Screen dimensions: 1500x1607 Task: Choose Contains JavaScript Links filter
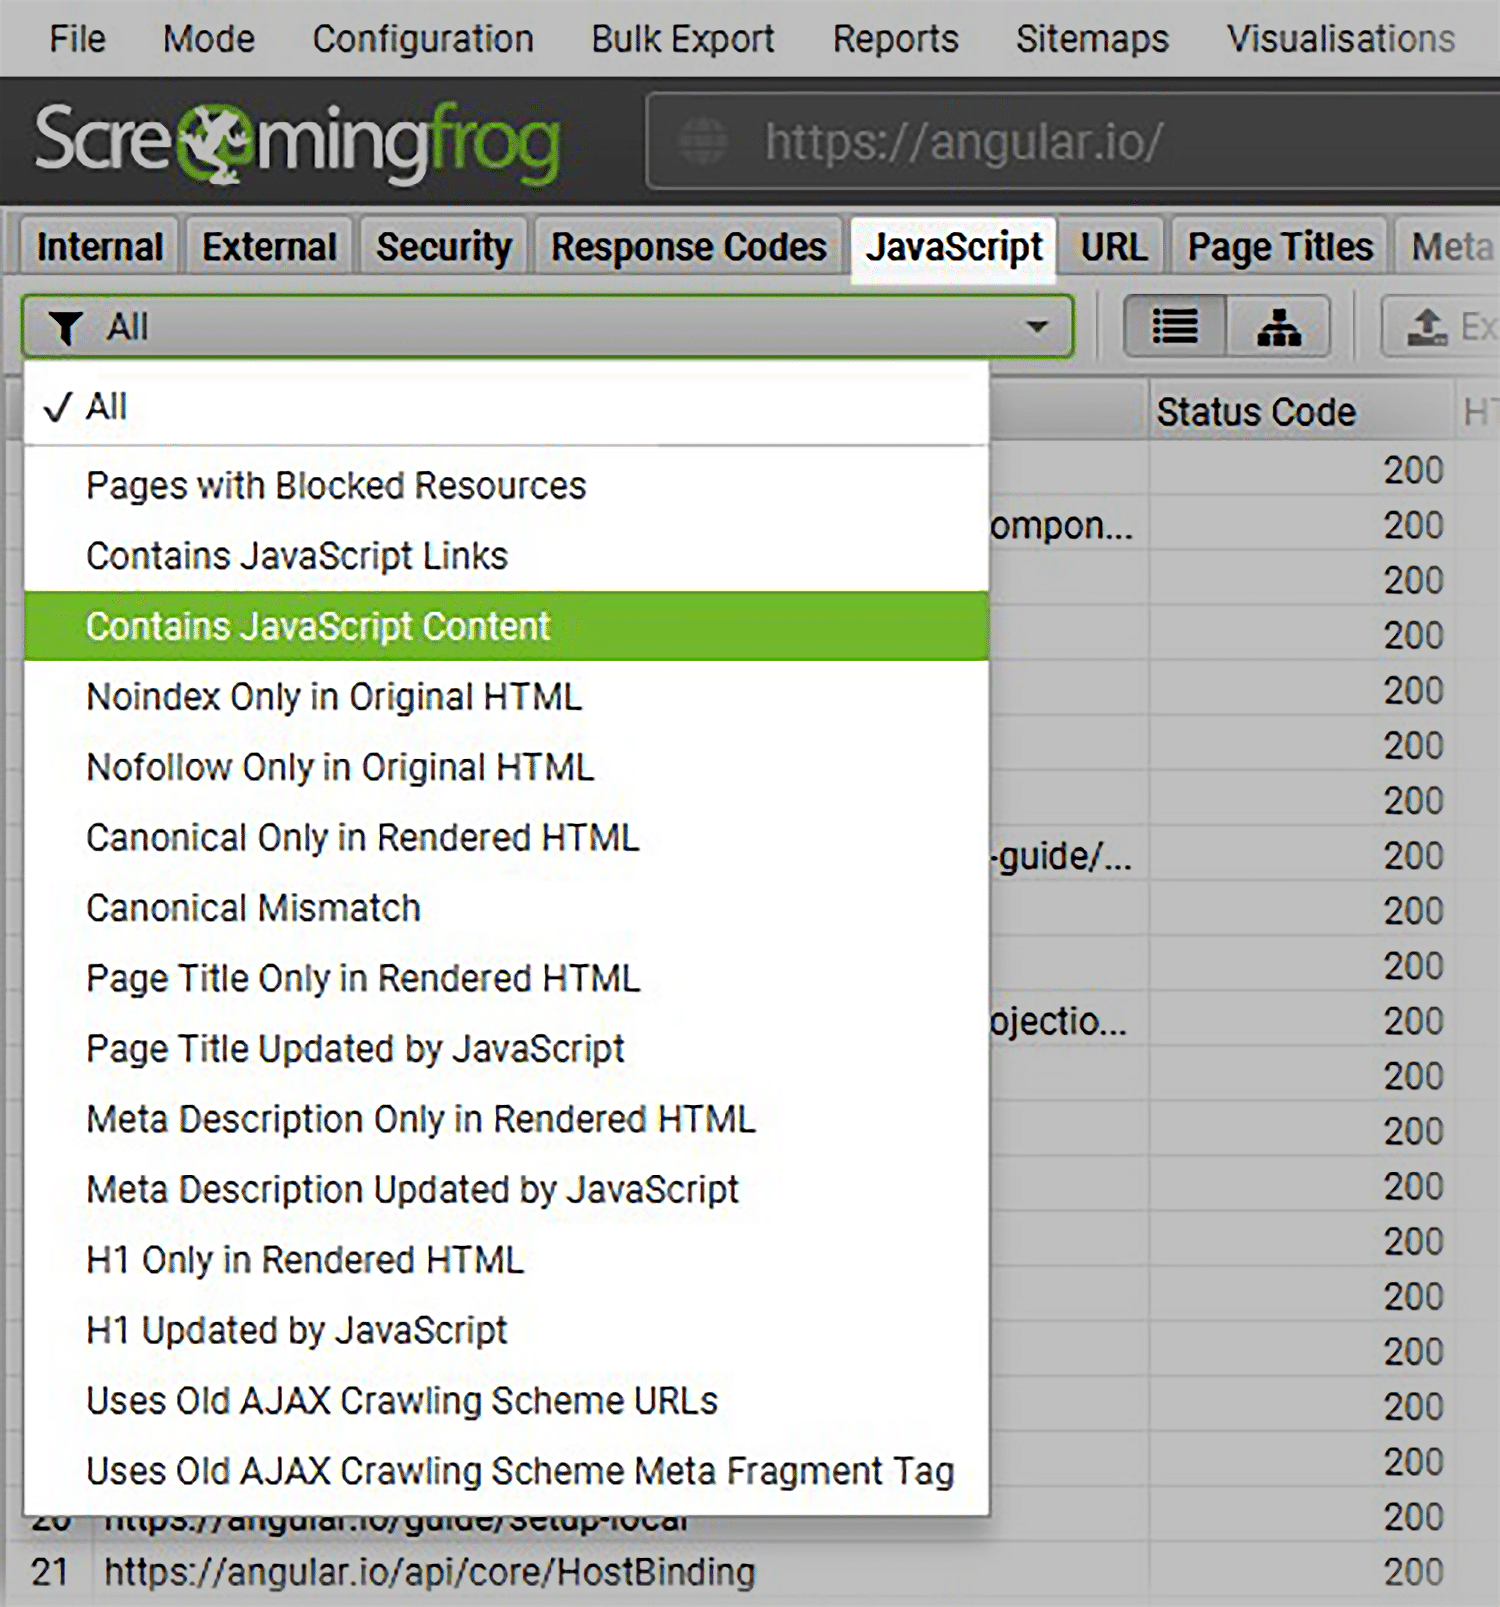pyautogui.click(x=506, y=556)
